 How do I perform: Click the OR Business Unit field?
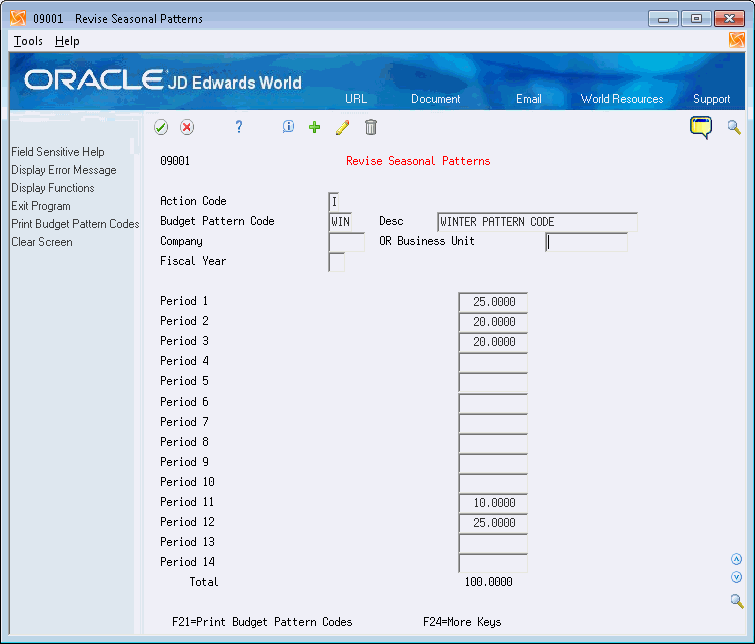click(x=586, y=242)
